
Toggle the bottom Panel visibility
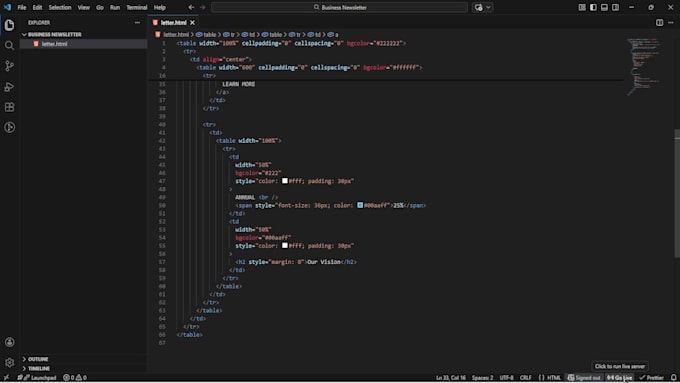[x=604, y=7]
